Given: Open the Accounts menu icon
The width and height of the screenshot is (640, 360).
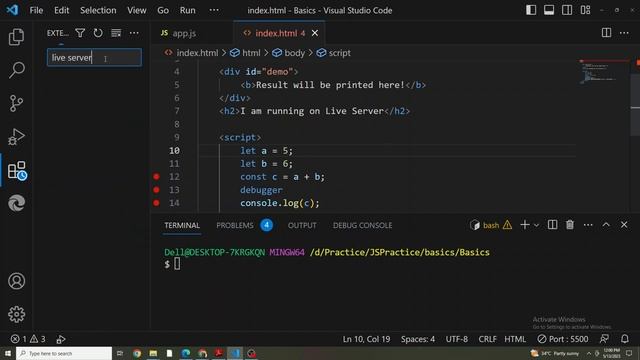Looking at the screenshot, I should click(16, 281).
